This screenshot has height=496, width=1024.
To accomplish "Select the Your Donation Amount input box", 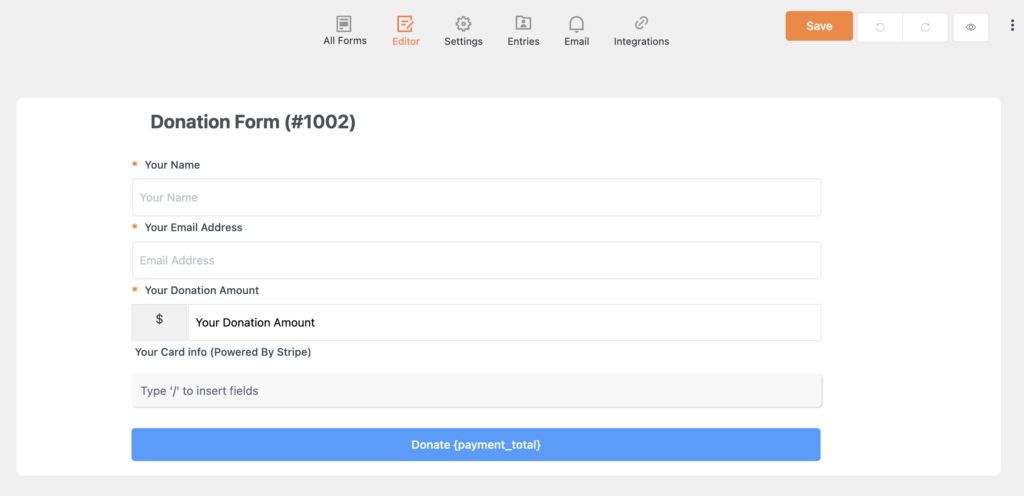I will click(x=504, y=323).
